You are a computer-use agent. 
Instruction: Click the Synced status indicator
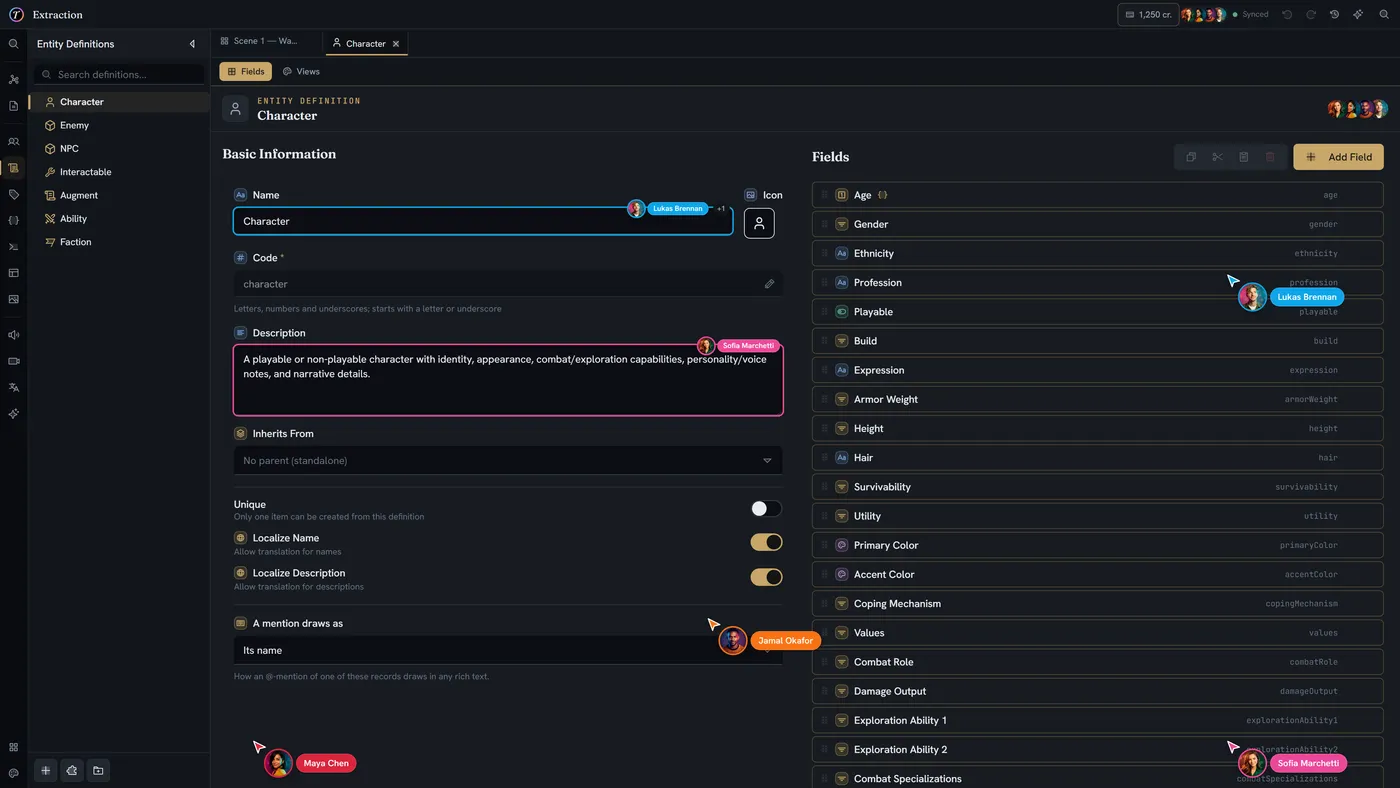[1250, 15]
